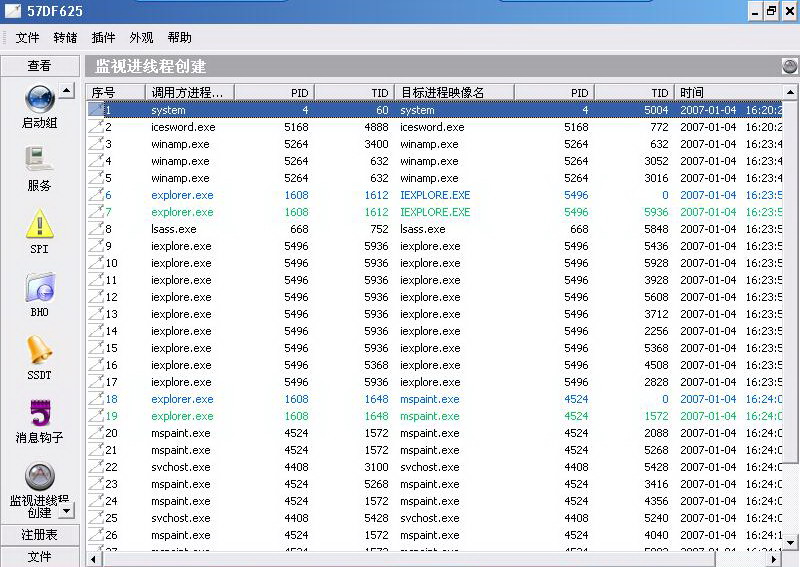Viewport: 800px width, 567px height.
Task: Select row 23 mspaint.exe TID 5268
Action: (434, 484)
